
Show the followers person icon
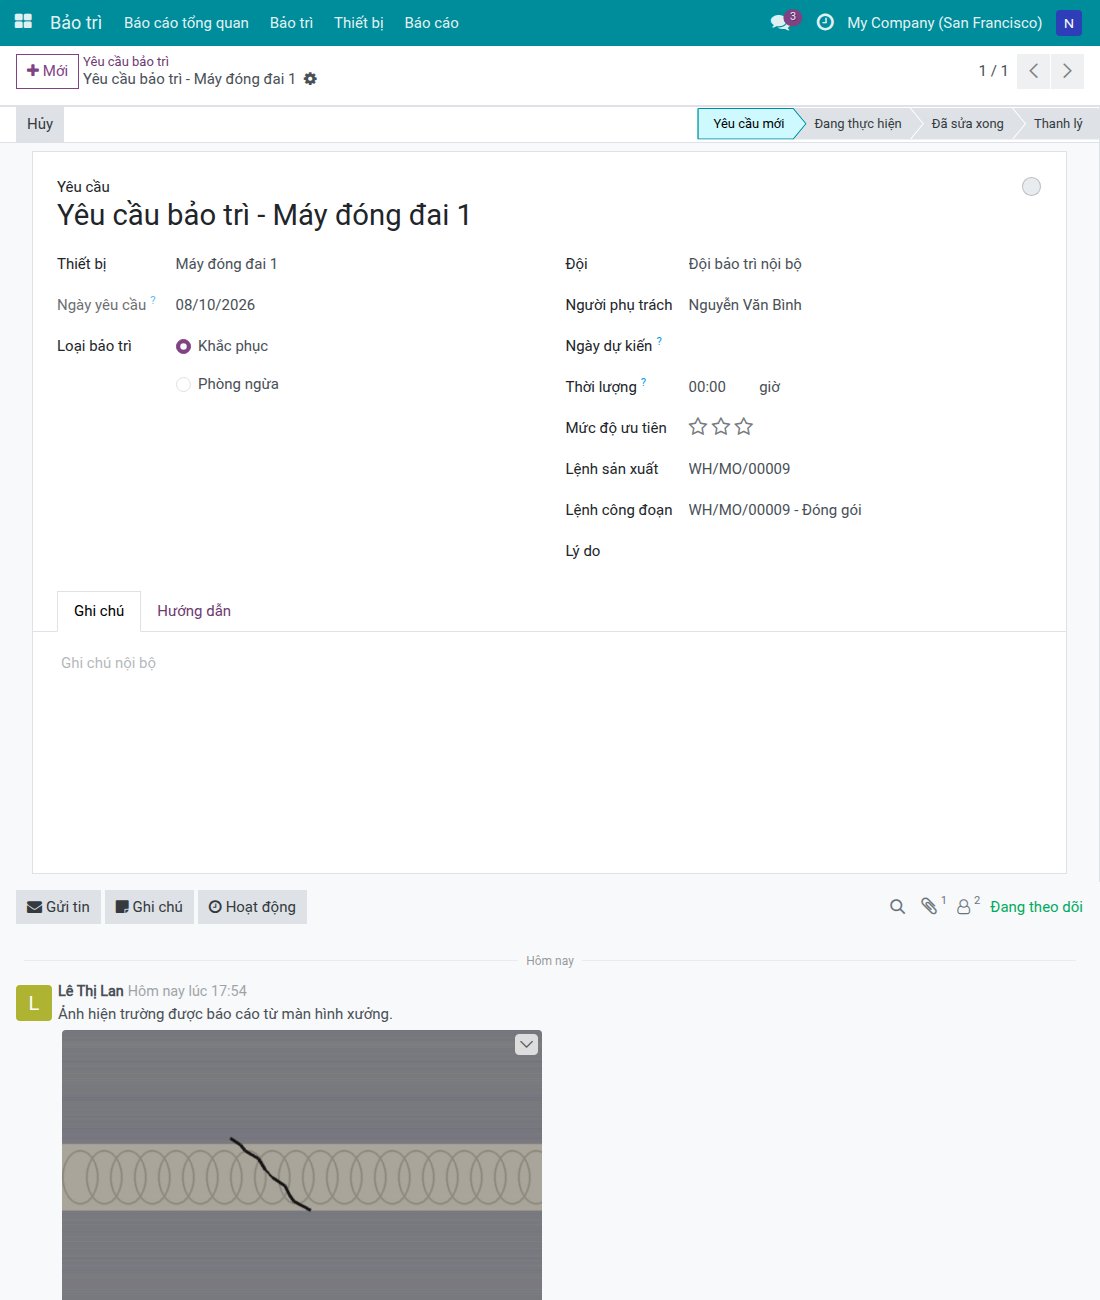pyautogui.click(x=964, y=907)
